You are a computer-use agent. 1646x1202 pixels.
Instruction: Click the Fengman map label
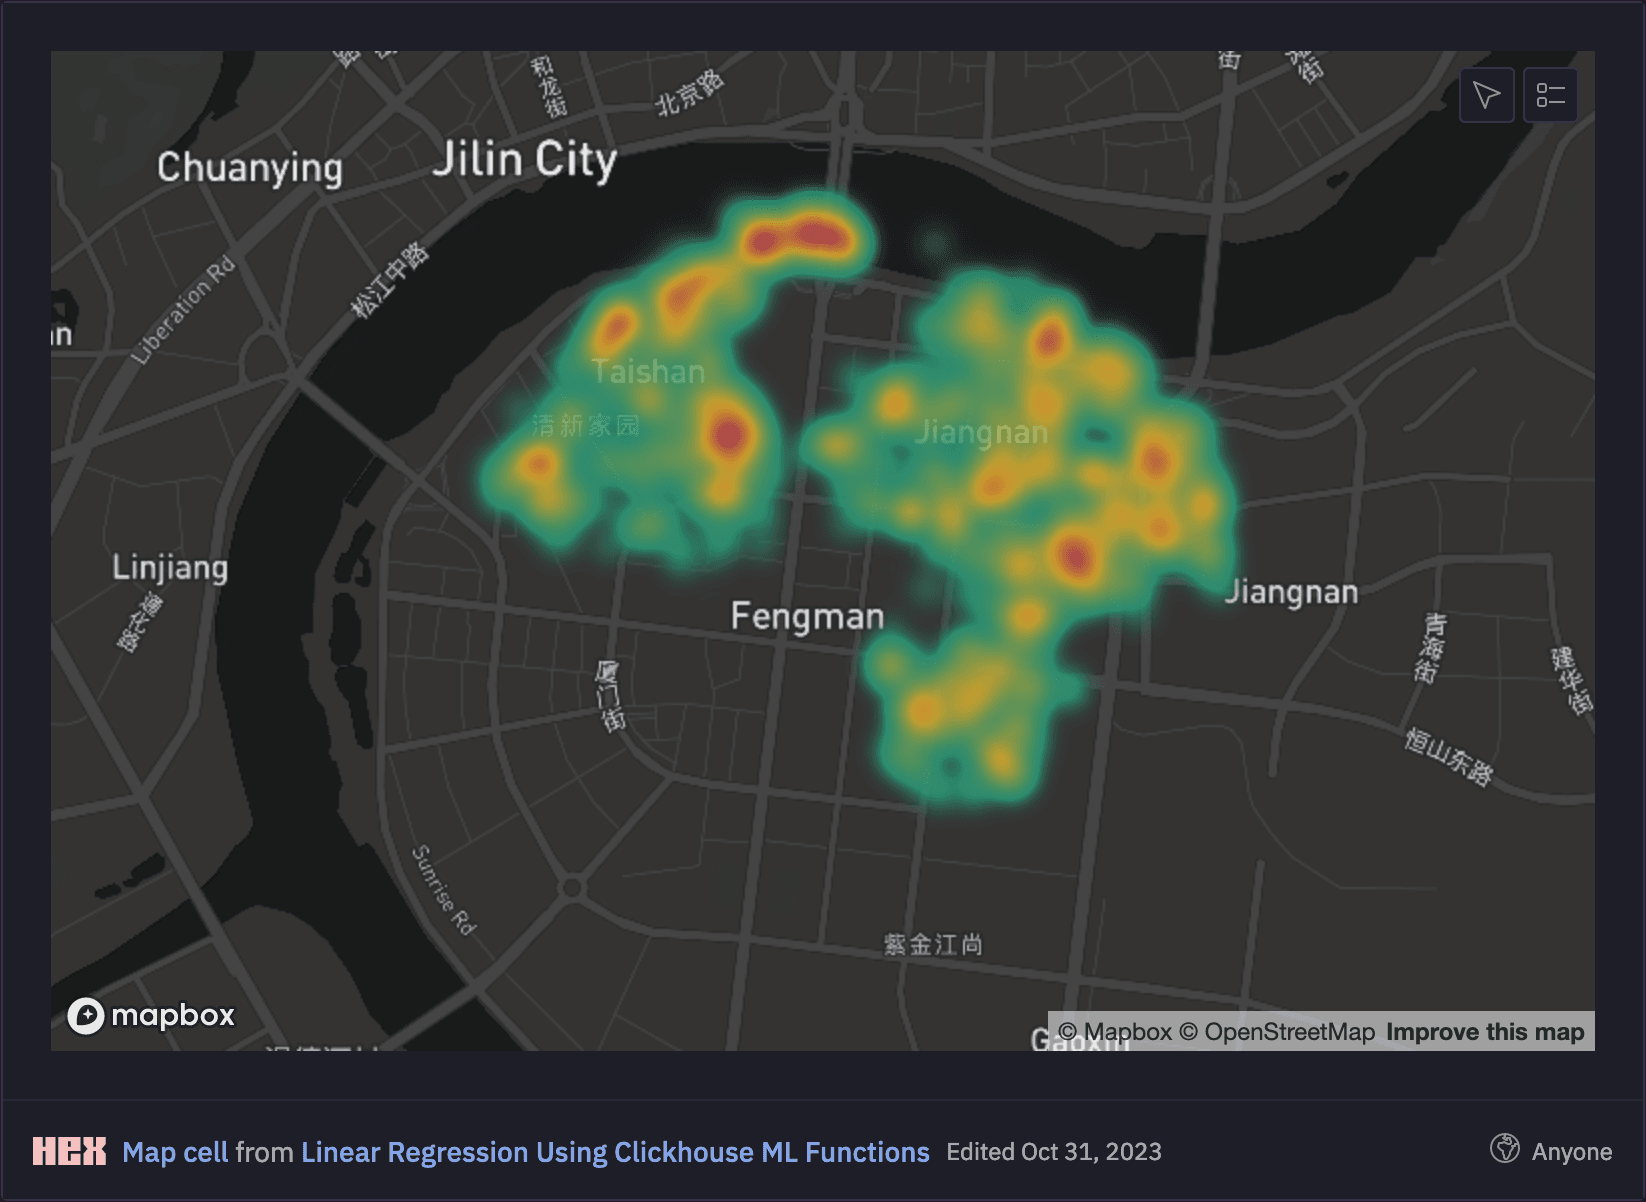[x=807, y=616]
